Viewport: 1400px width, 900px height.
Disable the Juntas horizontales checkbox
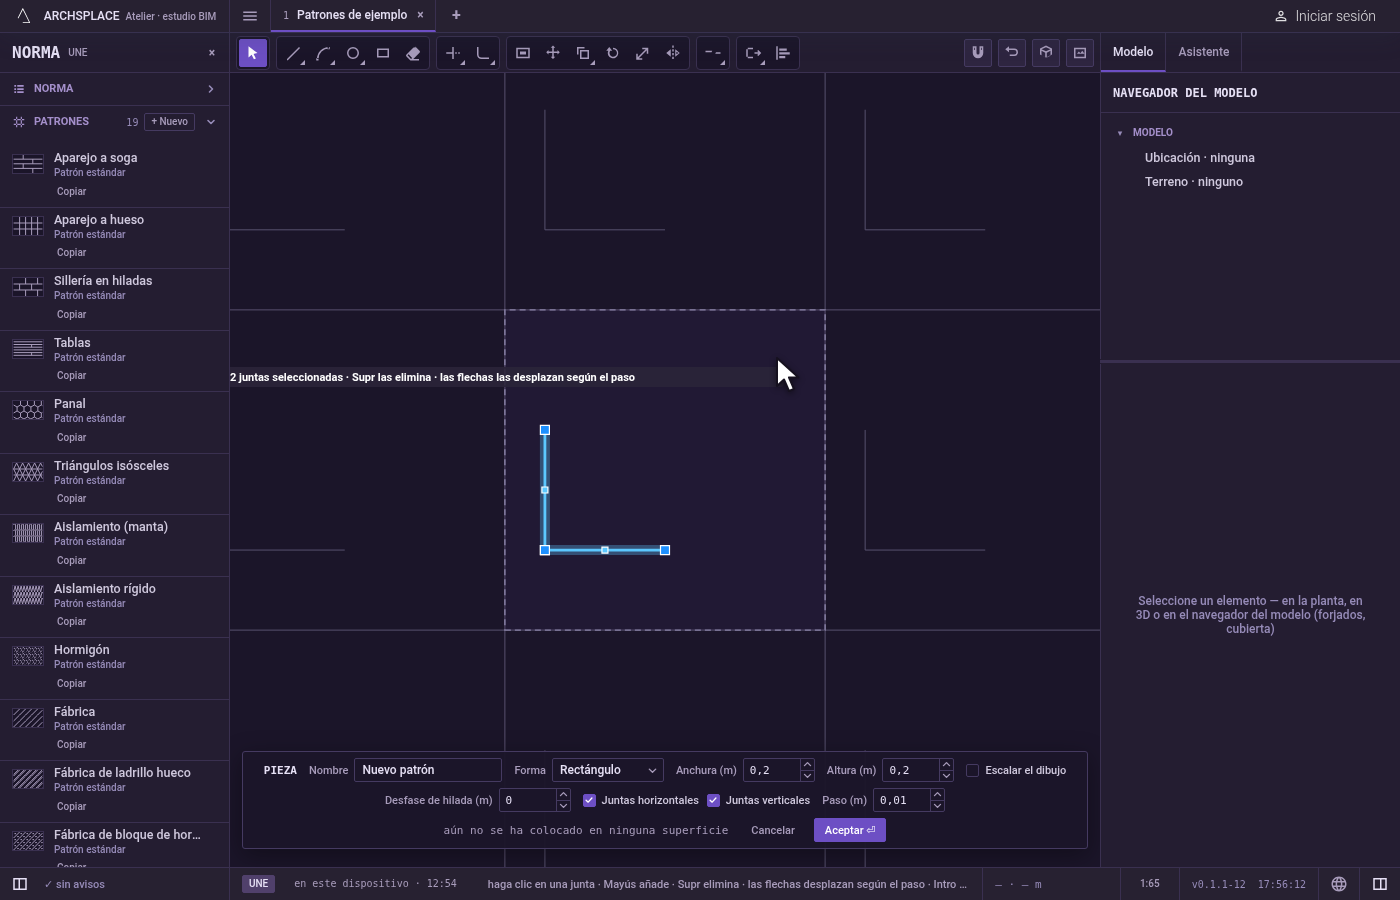pos(589,800)
